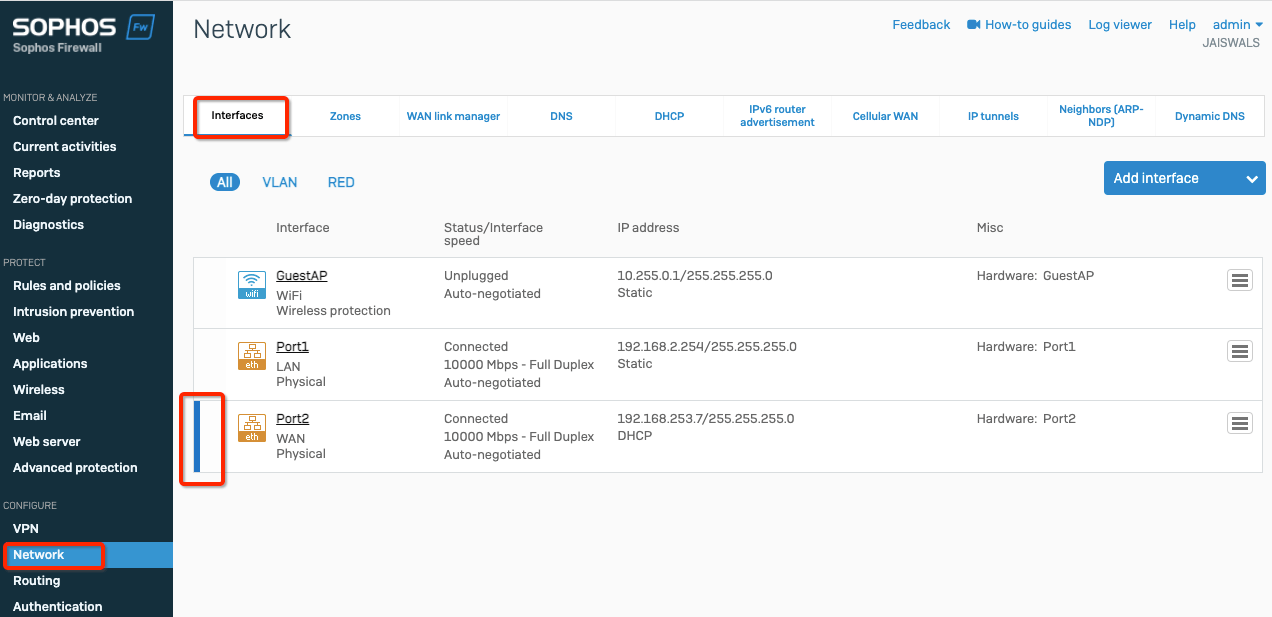The image size is (1272, 617).
Task: Click the Sophos Firewall logo
Action: tap(83, 32)
